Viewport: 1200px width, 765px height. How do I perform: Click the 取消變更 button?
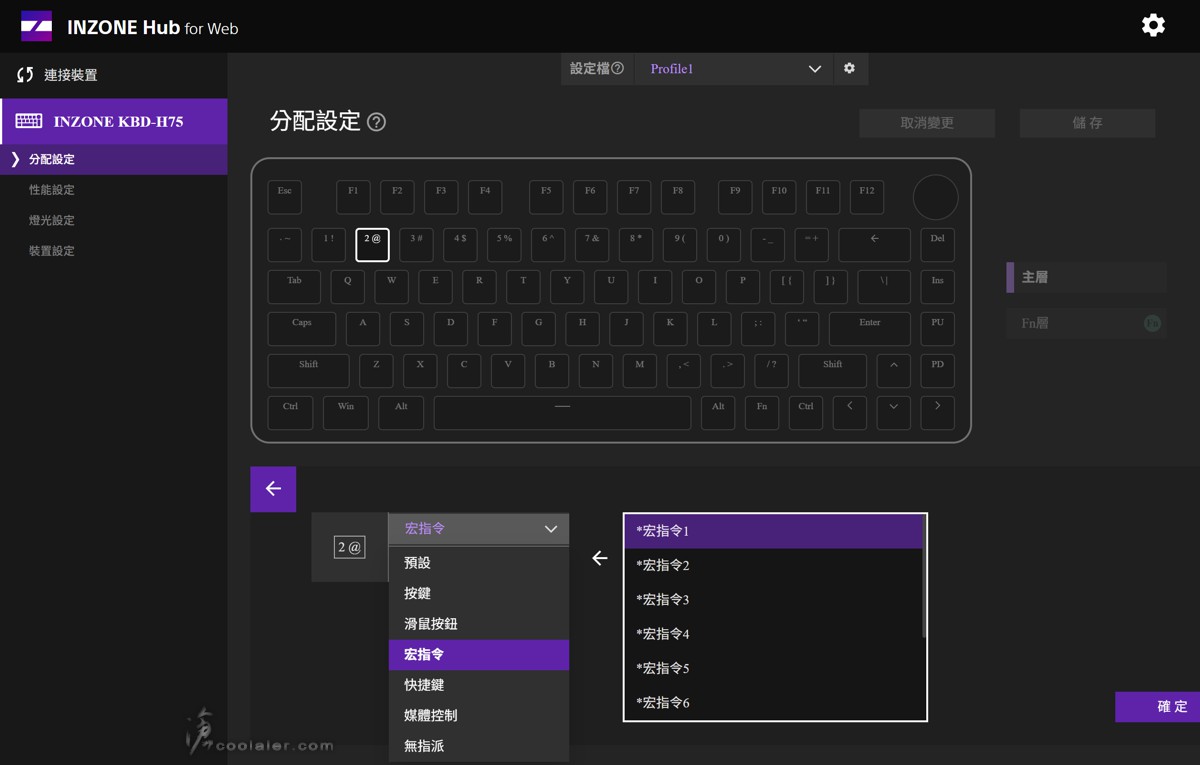[x=927, y=123]
